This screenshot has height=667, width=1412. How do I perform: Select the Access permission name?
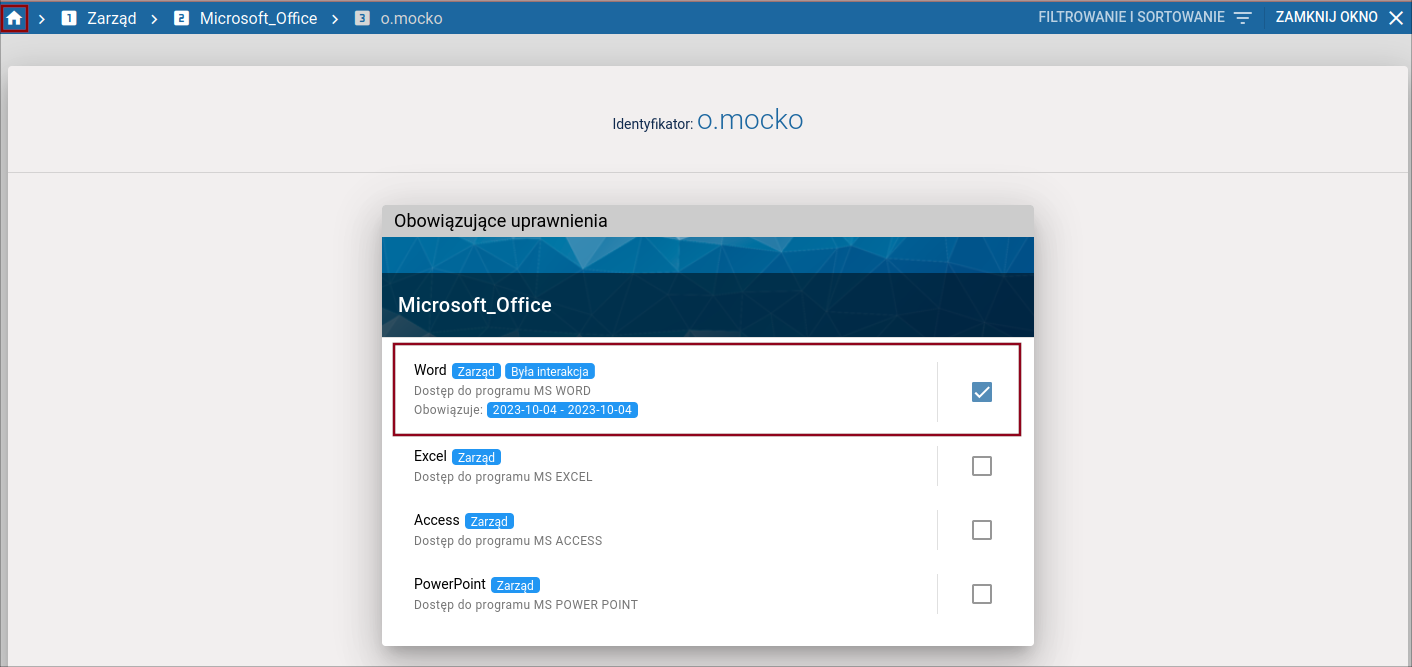point(437,520)
